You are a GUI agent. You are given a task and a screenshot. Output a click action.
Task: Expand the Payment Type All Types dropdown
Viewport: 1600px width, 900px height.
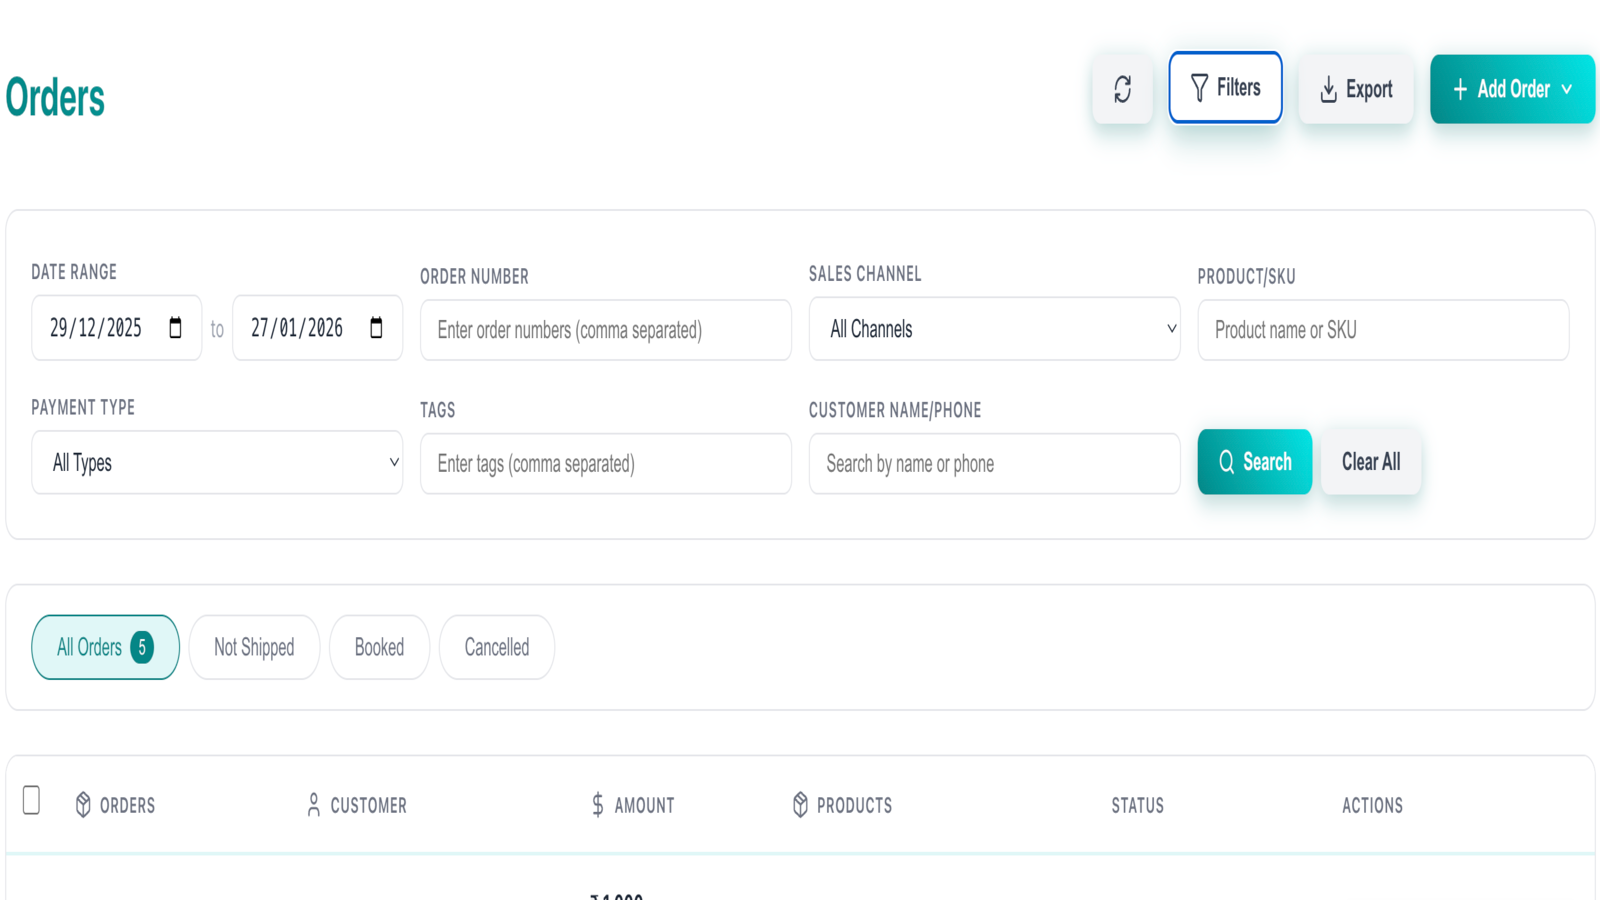point(217,462)
